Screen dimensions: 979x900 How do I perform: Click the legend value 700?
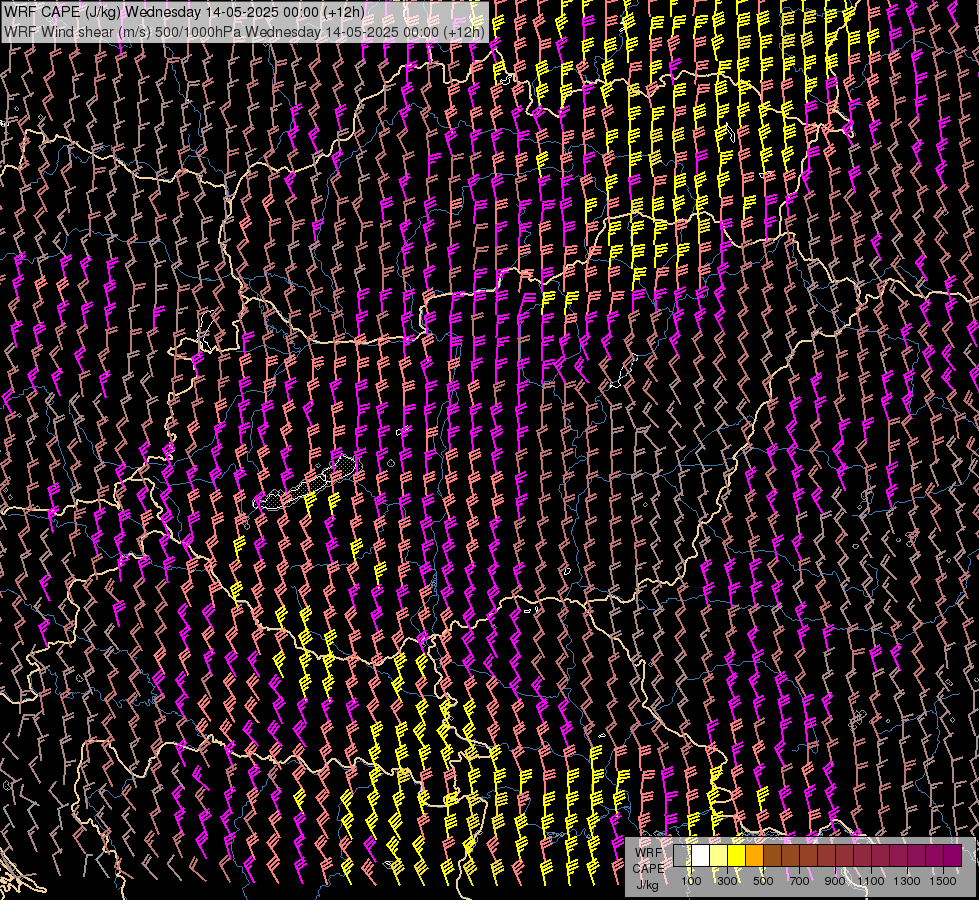click(x=799, y=881)
